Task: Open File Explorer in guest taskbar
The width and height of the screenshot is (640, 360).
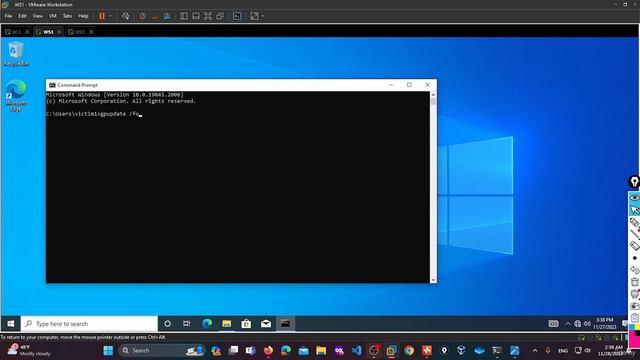Action: (227, 324)
